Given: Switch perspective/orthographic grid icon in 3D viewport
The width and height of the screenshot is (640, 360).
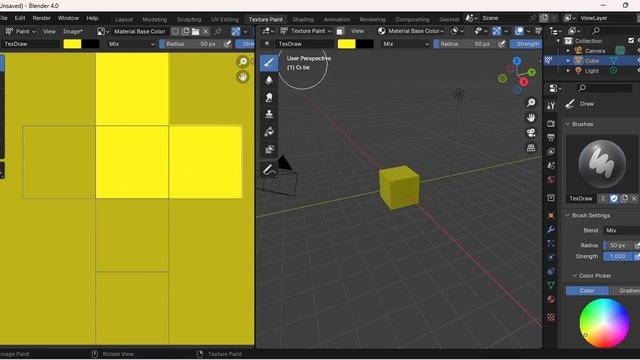Looking at the screenshot, I should point(531,148).
